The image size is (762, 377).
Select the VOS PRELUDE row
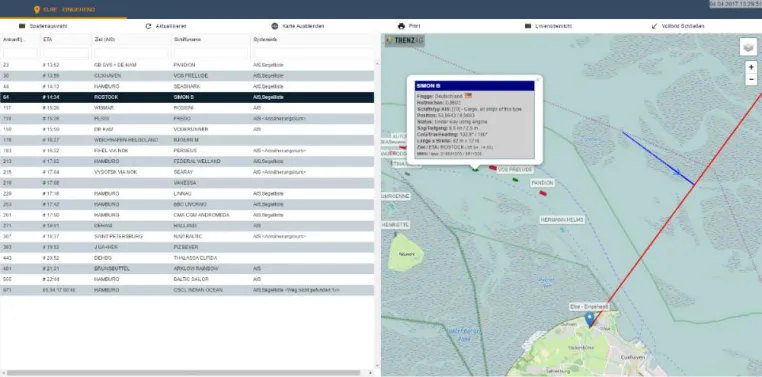187,76
